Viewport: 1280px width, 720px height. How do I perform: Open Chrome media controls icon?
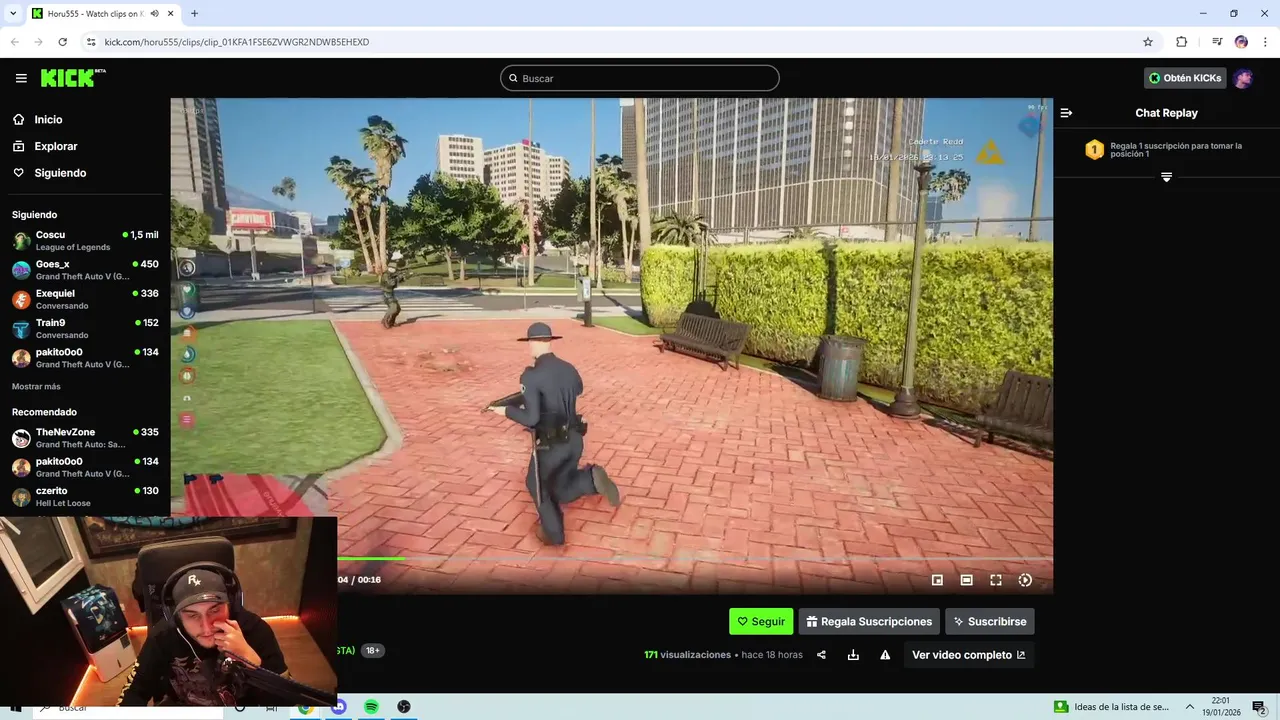pos(1217,42)
